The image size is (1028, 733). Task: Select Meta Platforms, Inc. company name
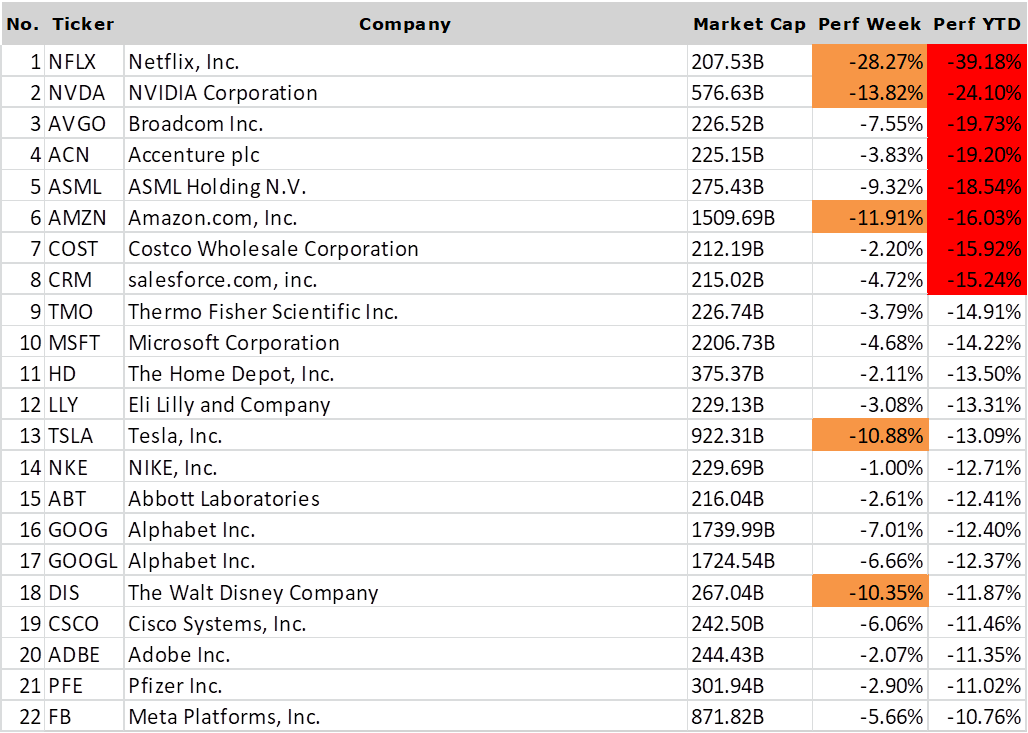[x=224, y=717]
